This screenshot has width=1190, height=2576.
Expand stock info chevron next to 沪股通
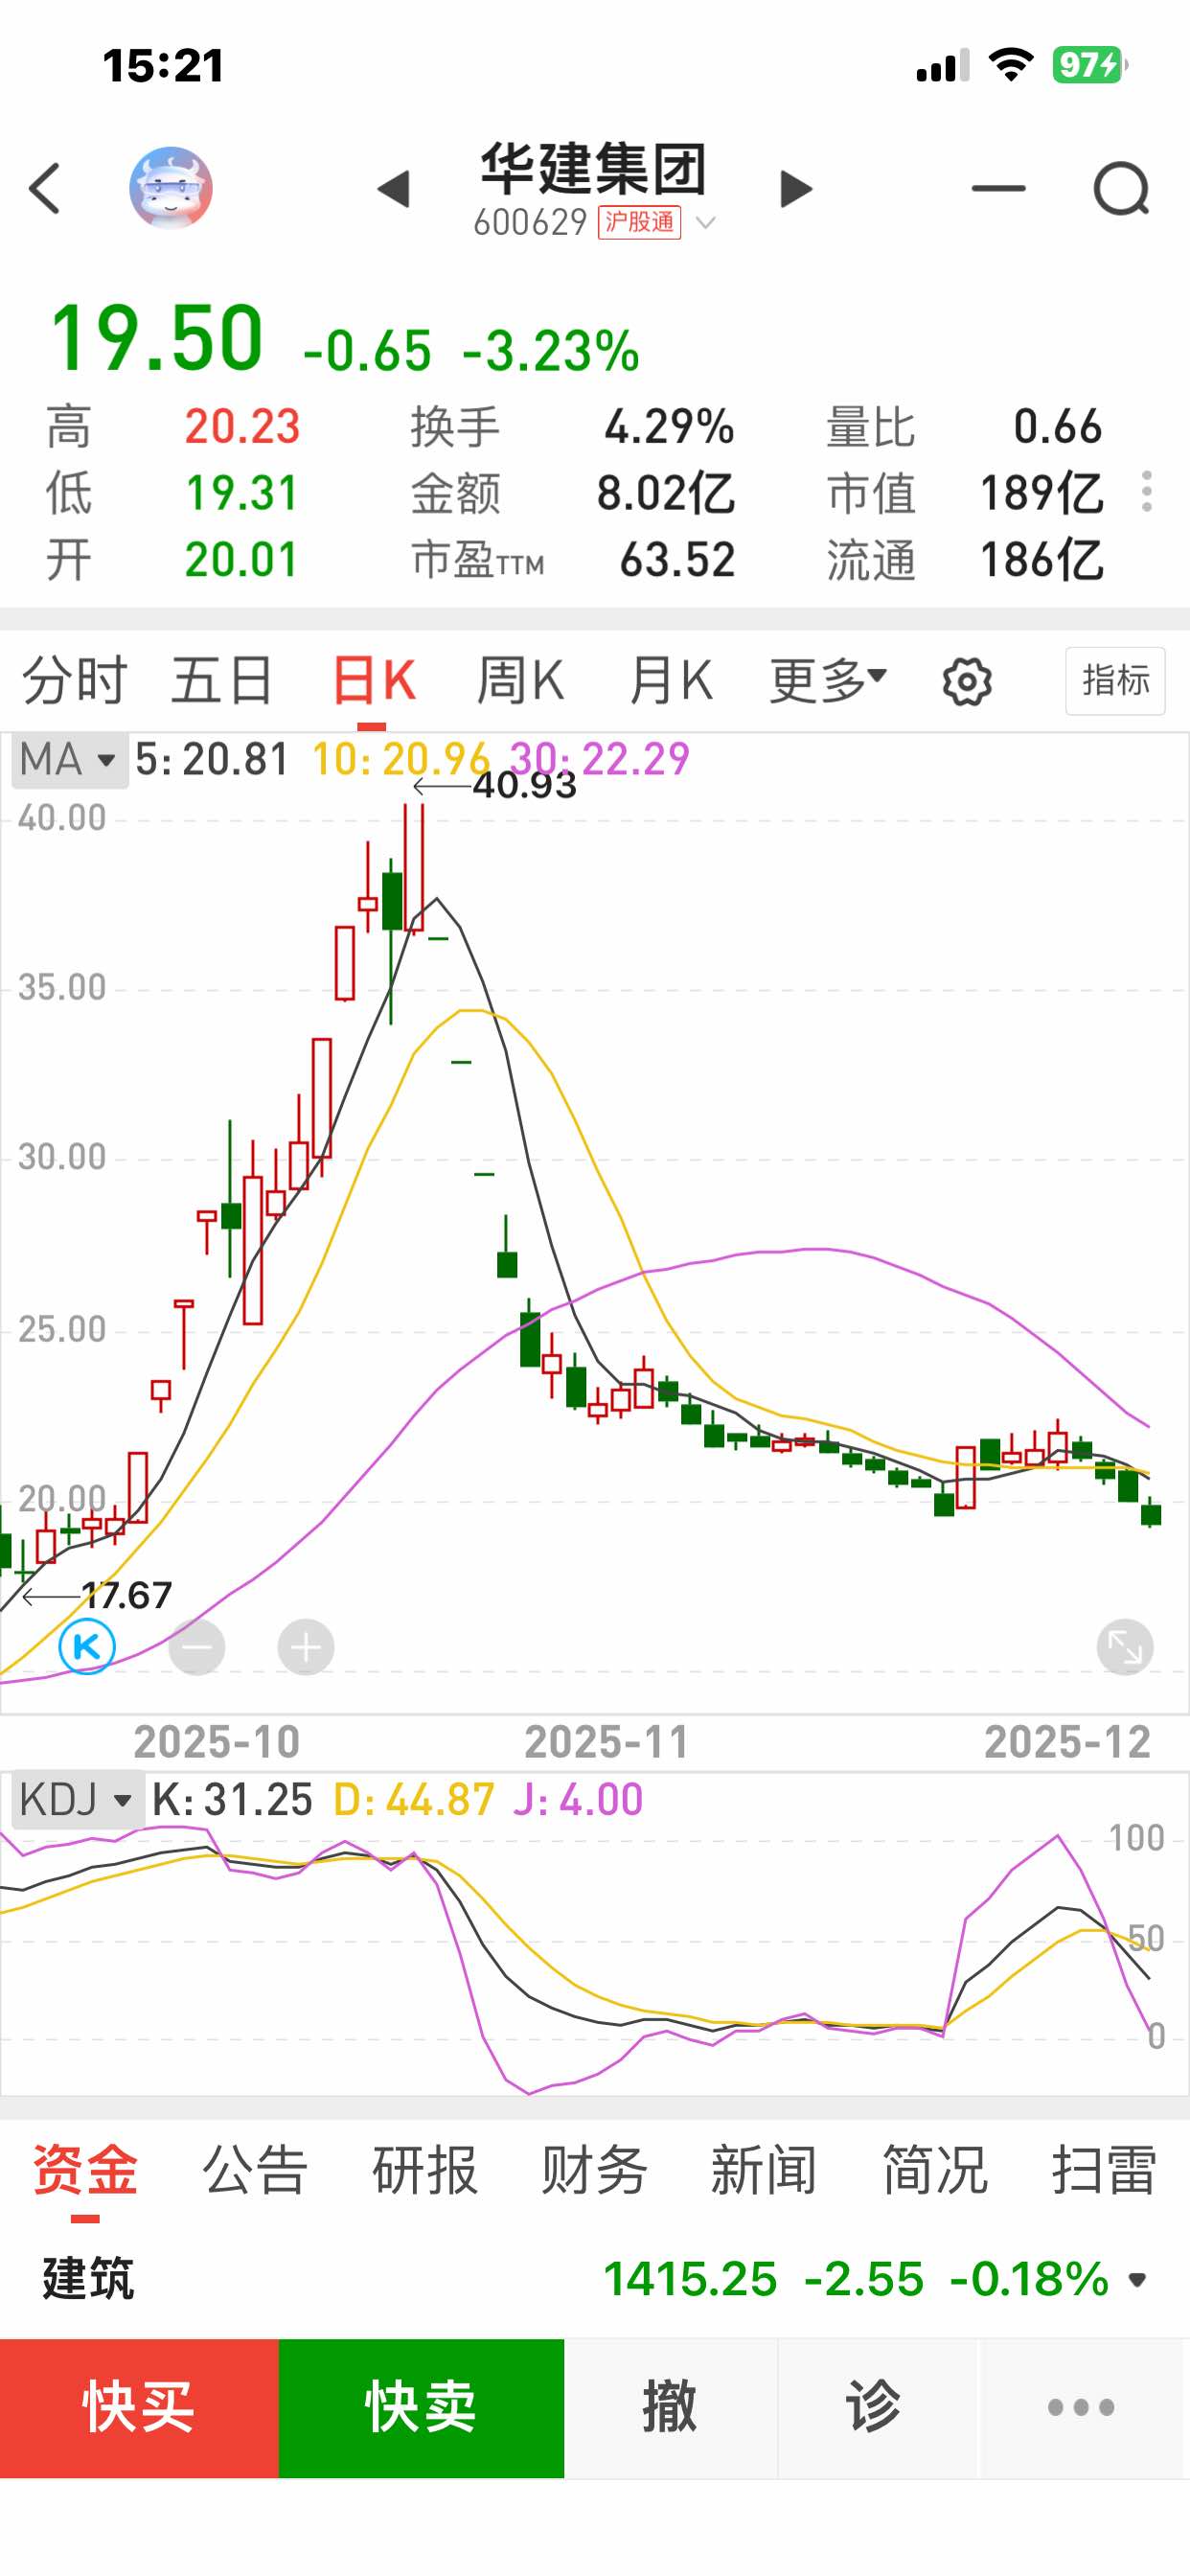click(x=706, y=223)
